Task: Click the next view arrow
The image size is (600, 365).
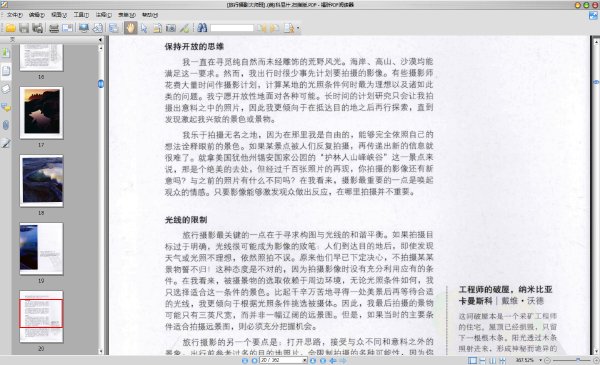Action: pos(343,360)
